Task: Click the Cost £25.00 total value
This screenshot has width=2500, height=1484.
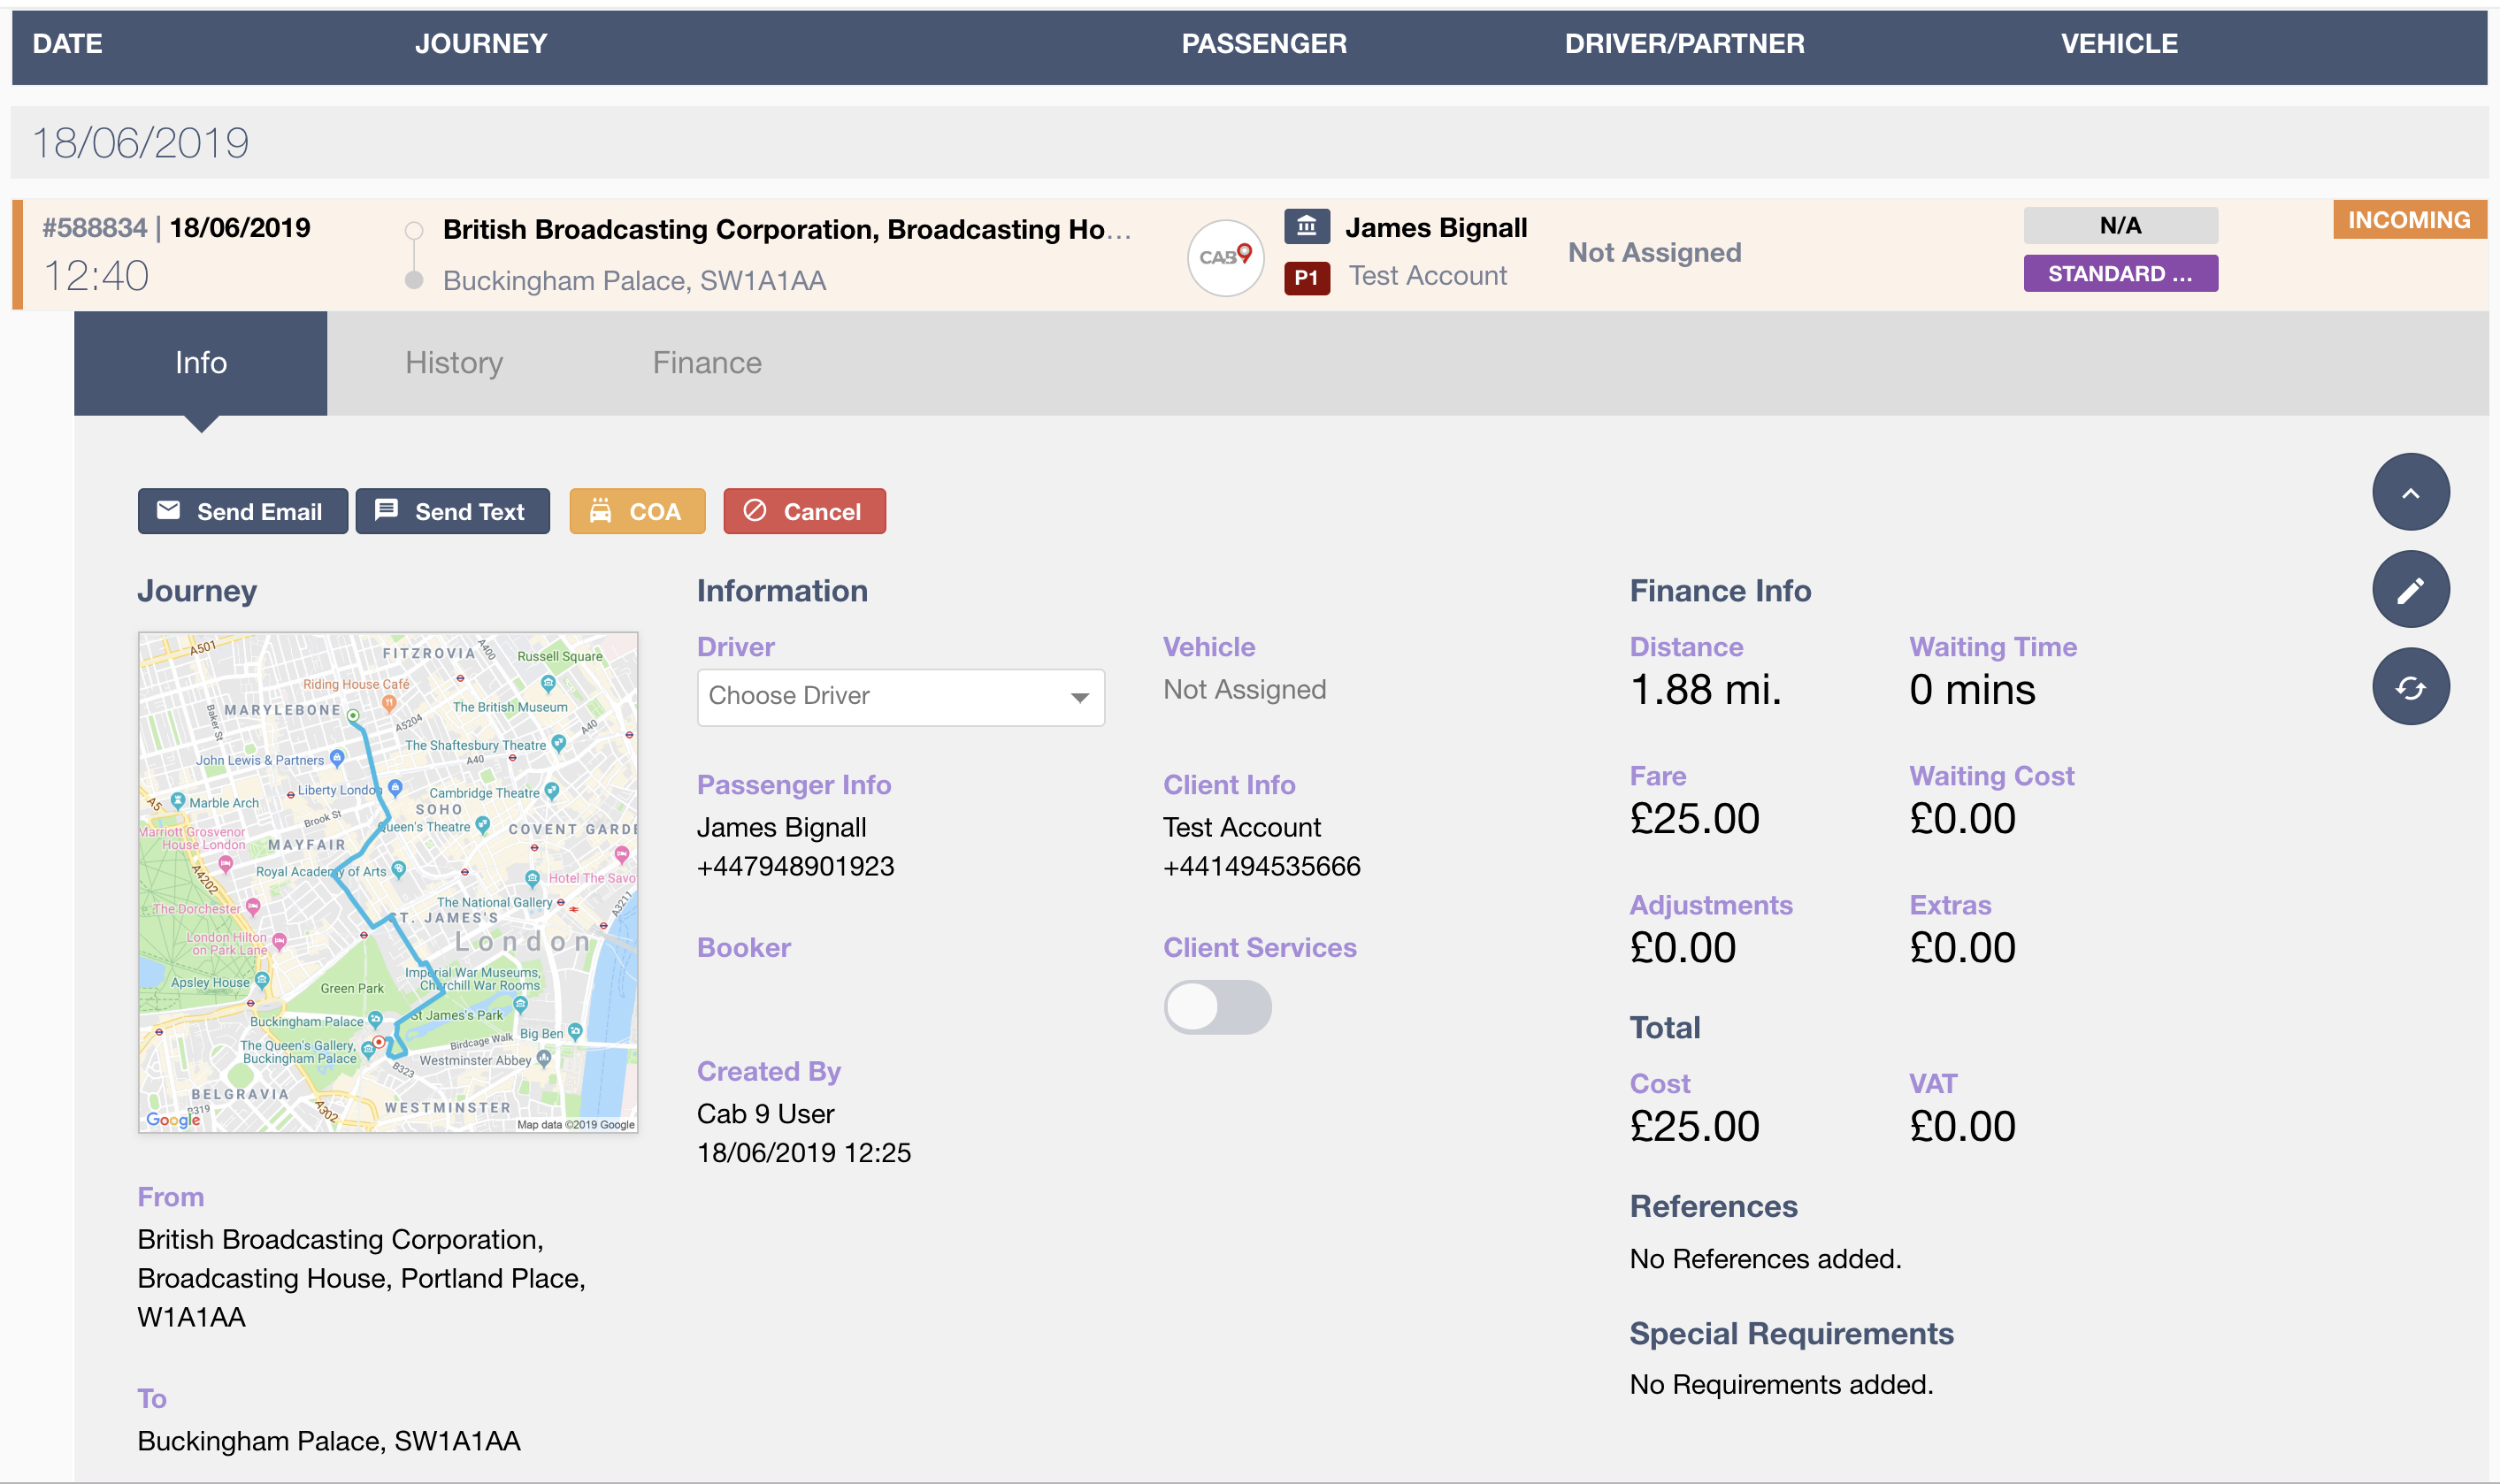Action: pyautogui.click(x=1694, y=1126)
